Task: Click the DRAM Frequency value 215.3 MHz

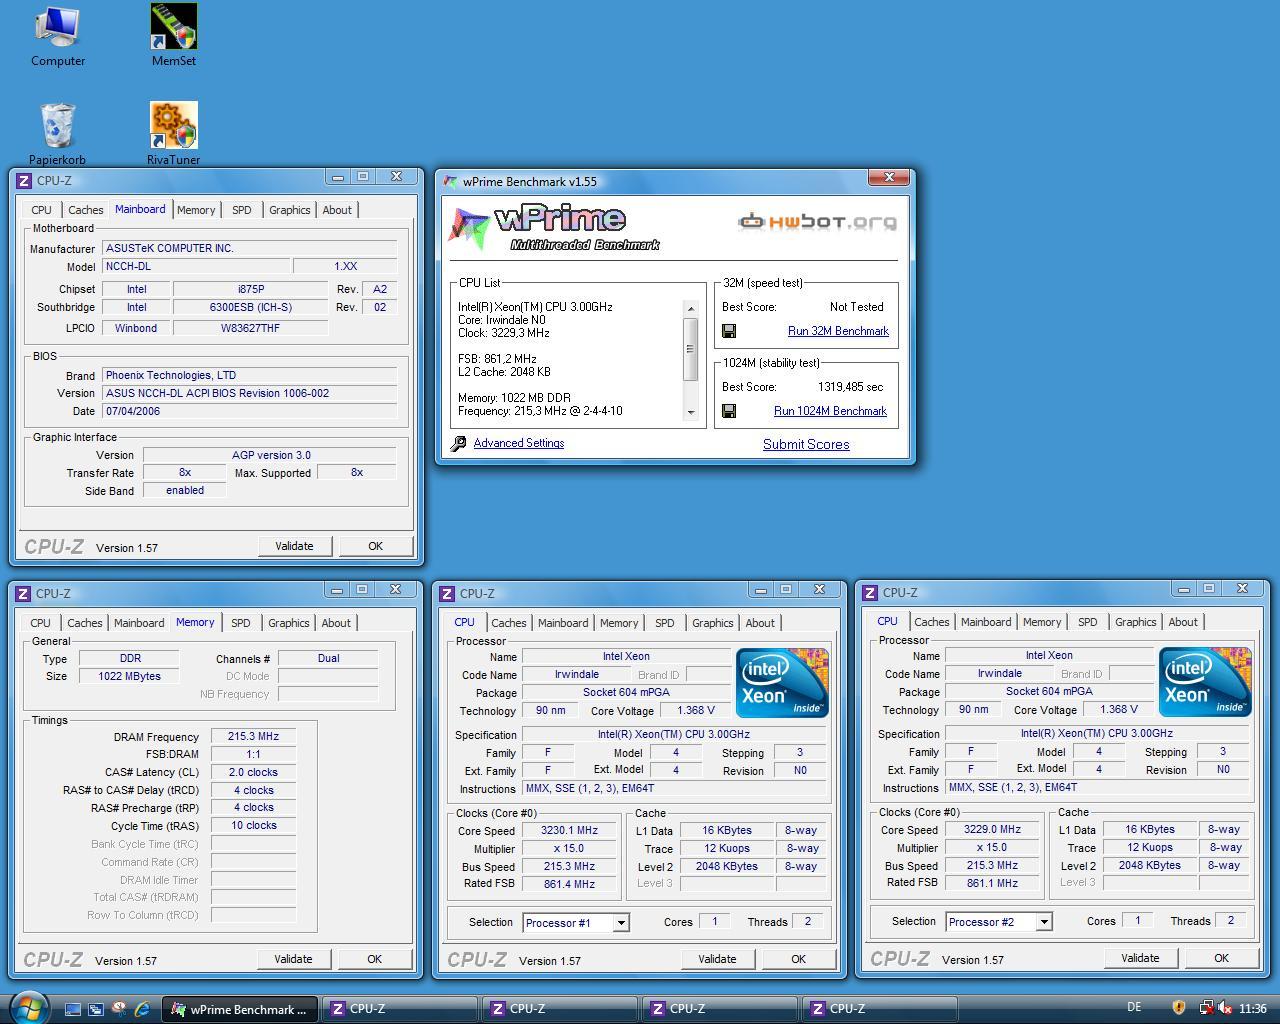Action: (x=253, y=736)
